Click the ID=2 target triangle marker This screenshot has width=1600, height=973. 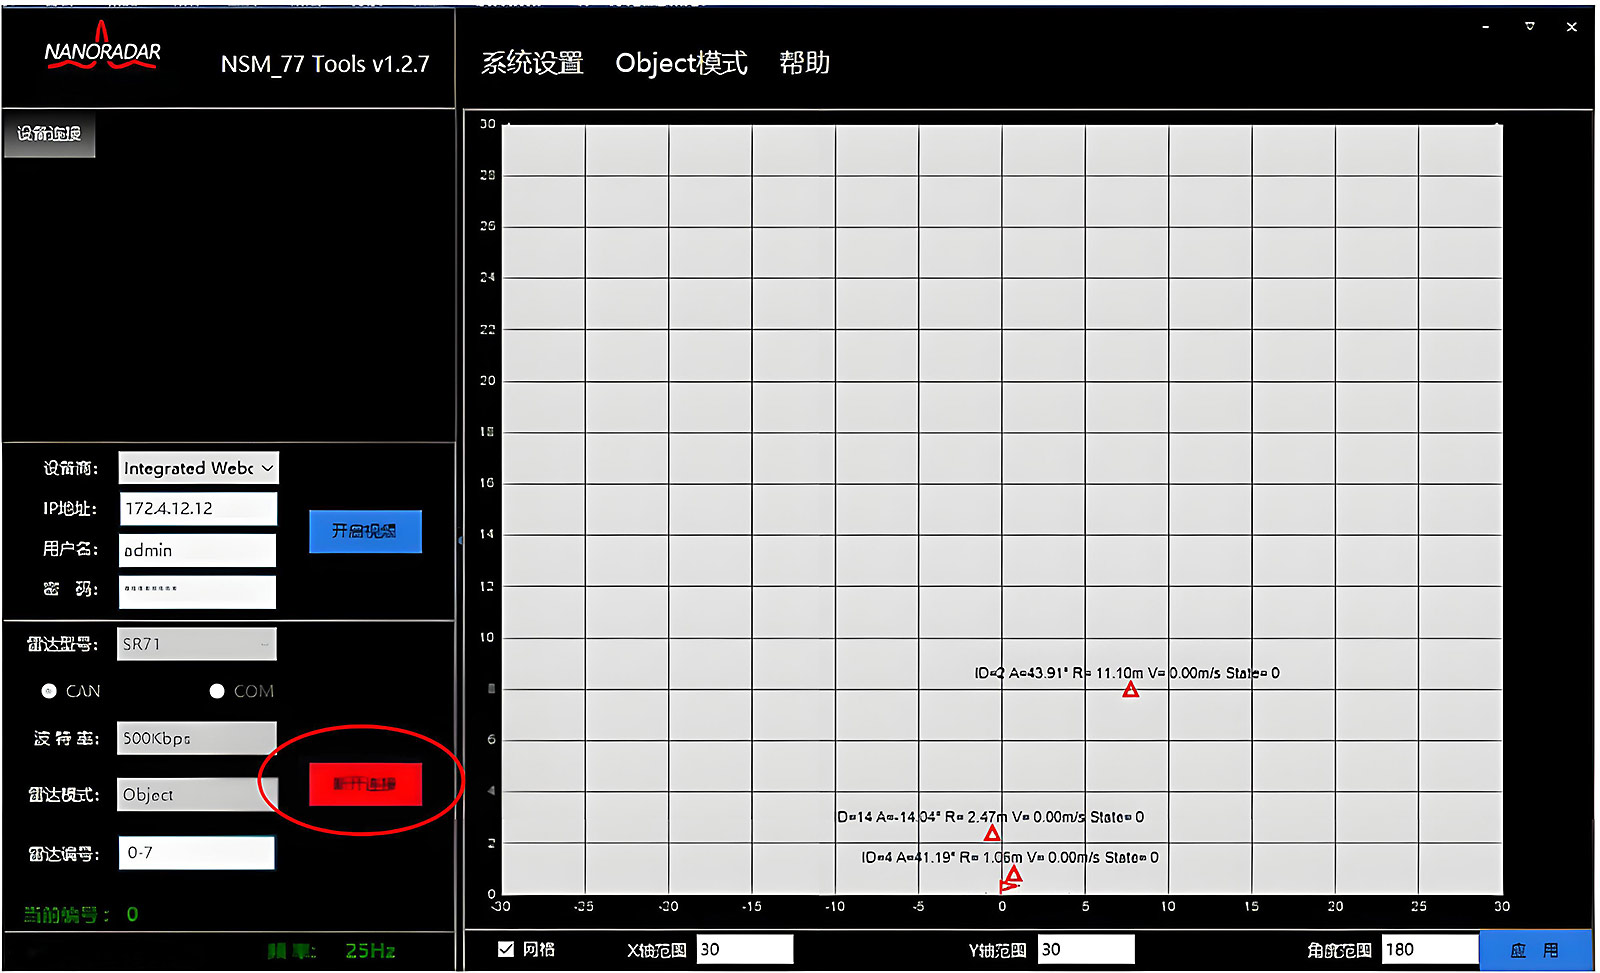pyautogui.click(x=1130, y=690)
